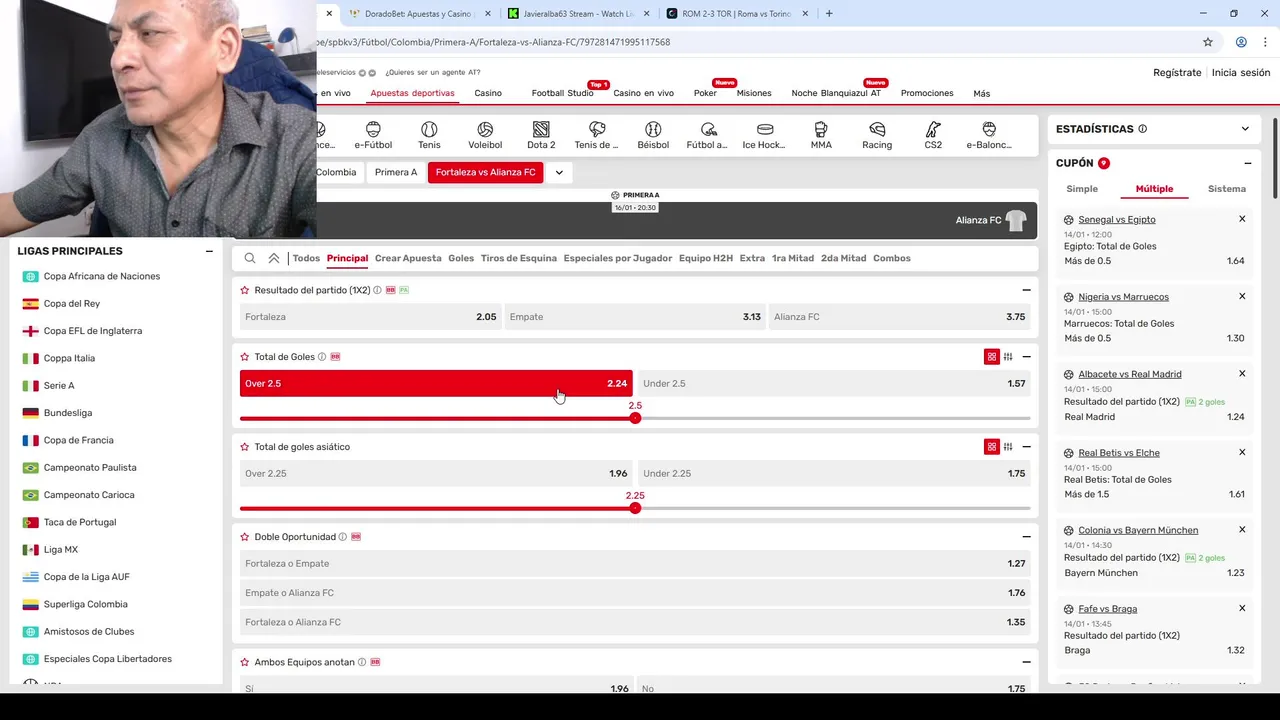
Task: Remove Albacete vs Real Madrid selection
Action: click(x=1242, y=374)
